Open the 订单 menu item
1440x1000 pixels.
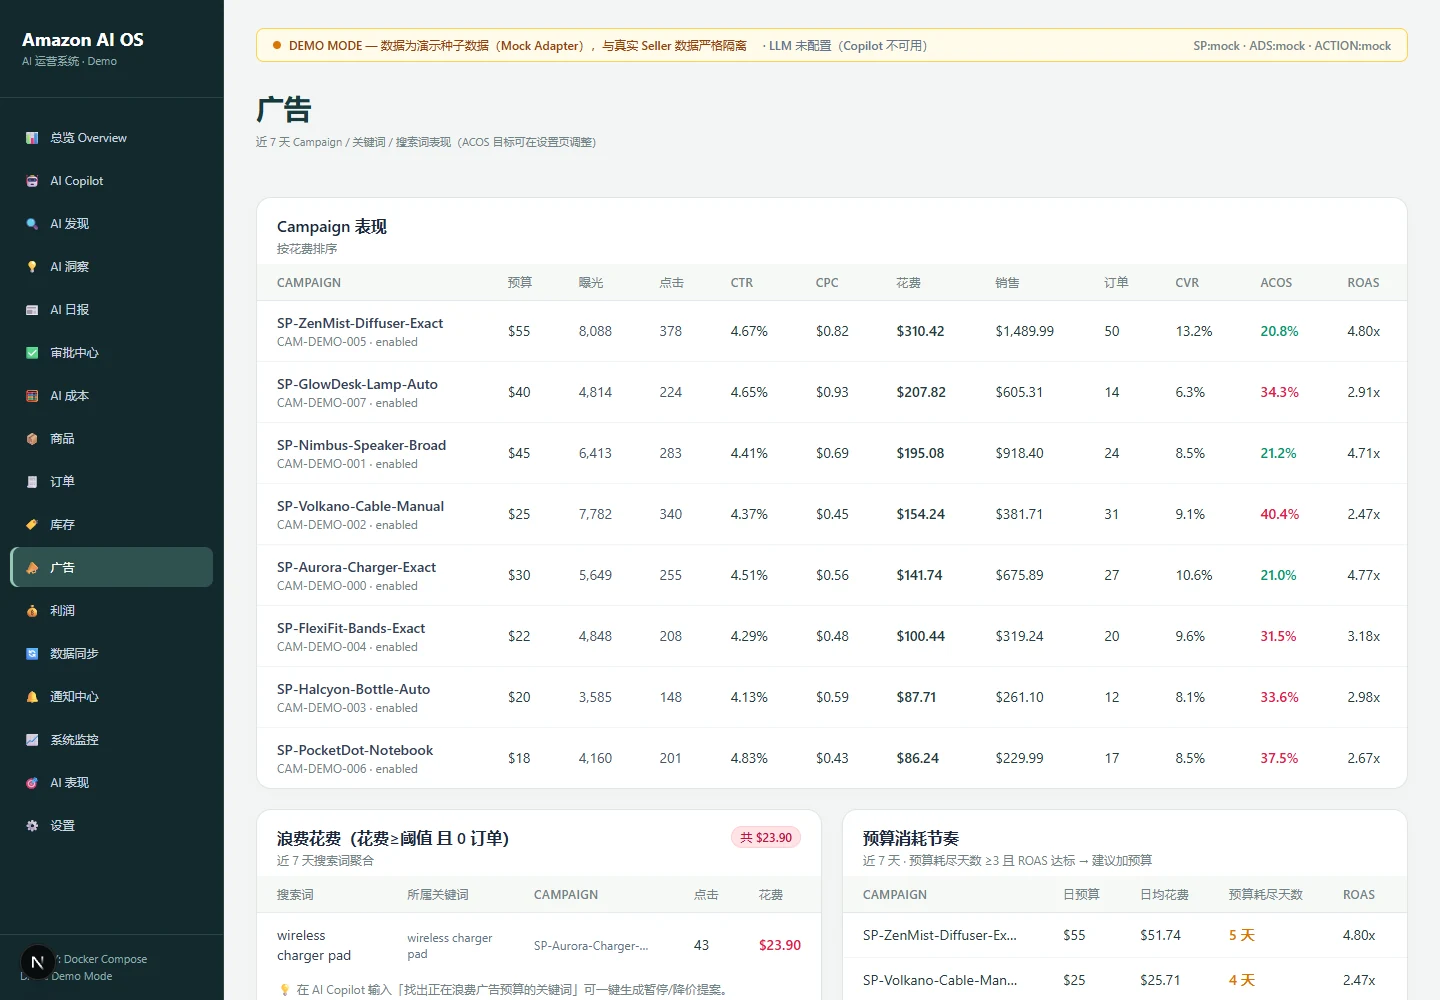[x=112, y=482]
